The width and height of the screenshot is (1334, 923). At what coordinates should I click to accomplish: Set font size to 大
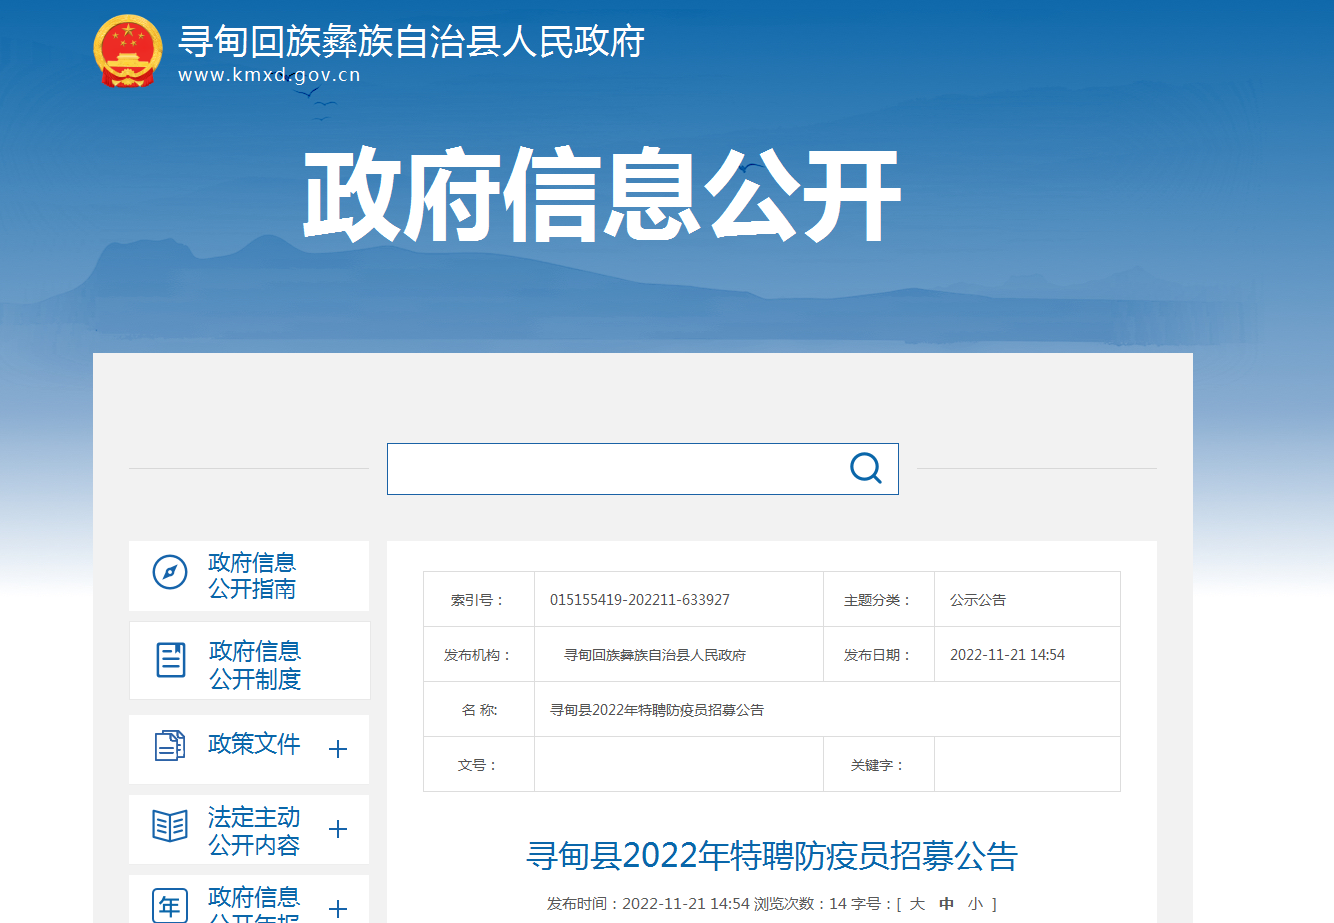click(917, 904)
